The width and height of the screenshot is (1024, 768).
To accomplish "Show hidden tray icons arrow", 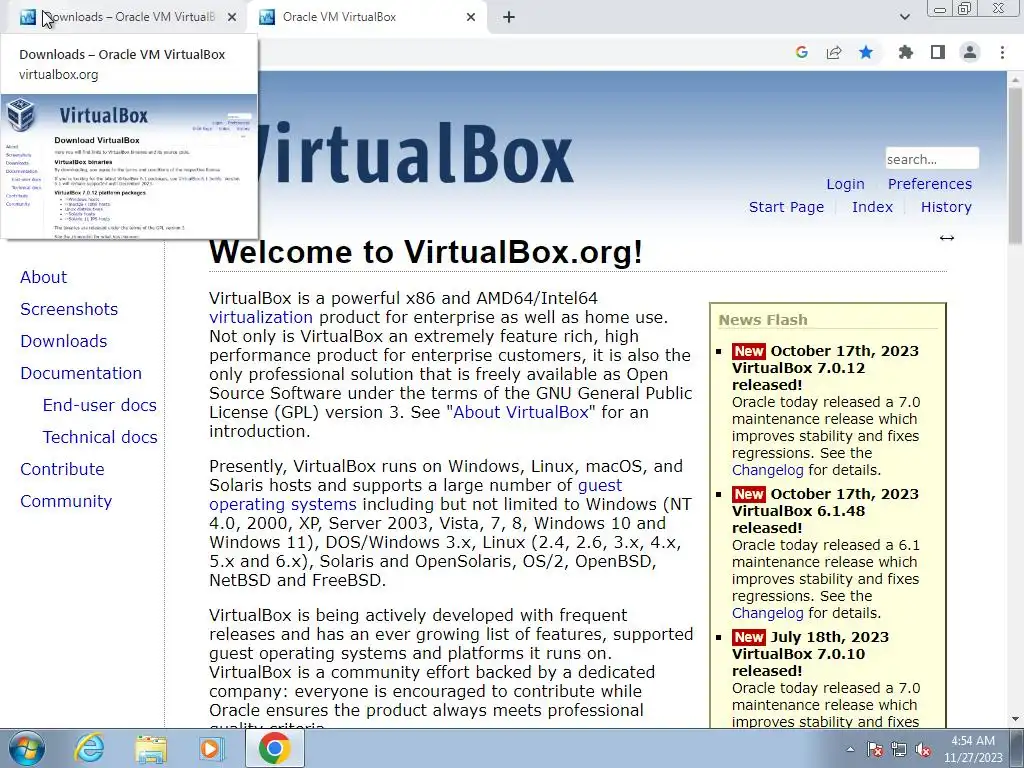I will 850,749.
